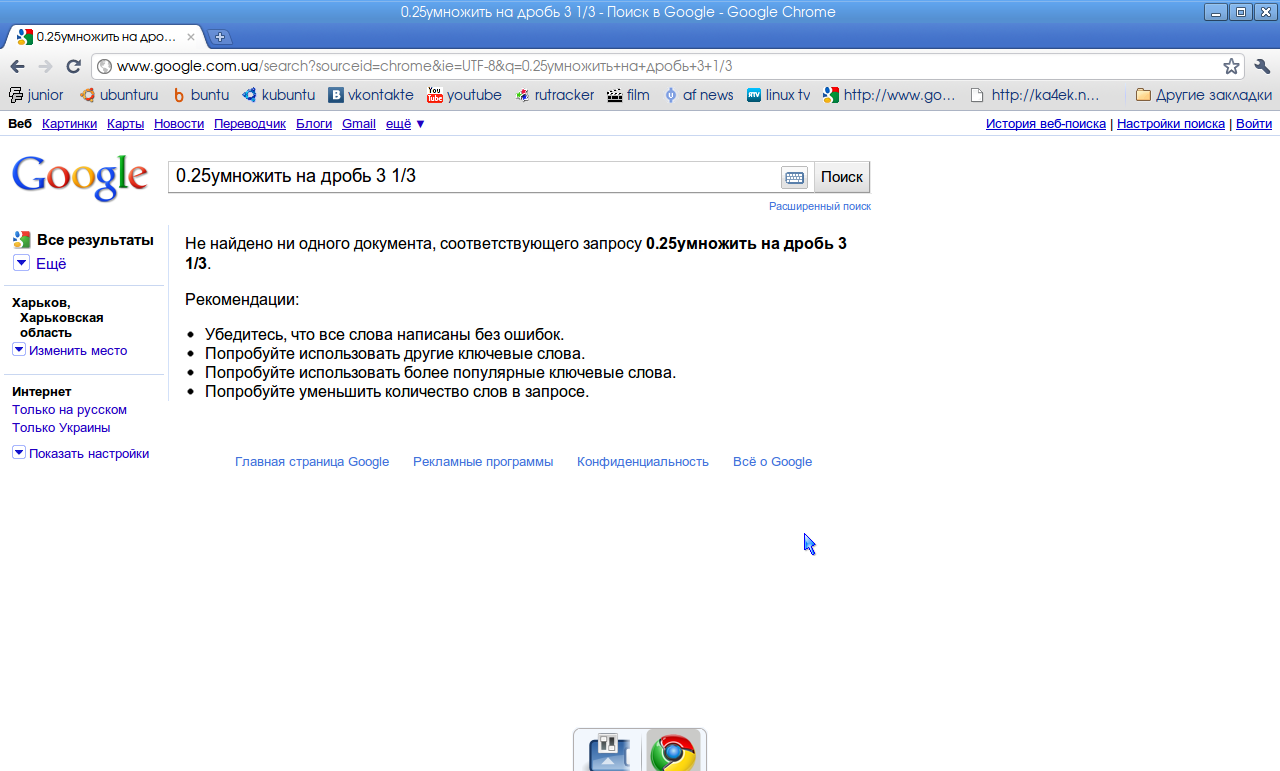Click into the Google search query field

coord(473,177)
